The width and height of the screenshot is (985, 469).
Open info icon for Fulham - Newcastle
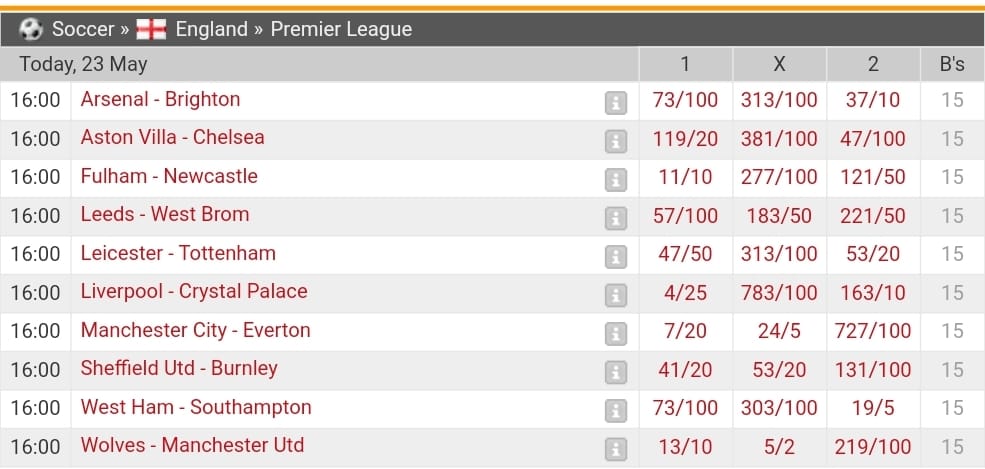pos(616,180)
